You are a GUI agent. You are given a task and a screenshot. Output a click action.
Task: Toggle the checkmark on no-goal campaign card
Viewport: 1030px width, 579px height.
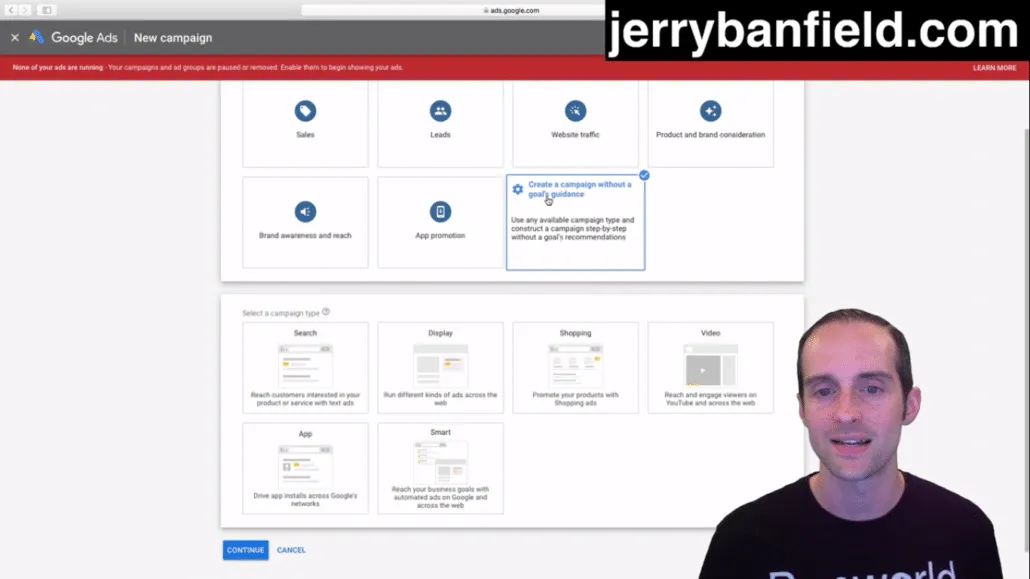coord(644,175)
